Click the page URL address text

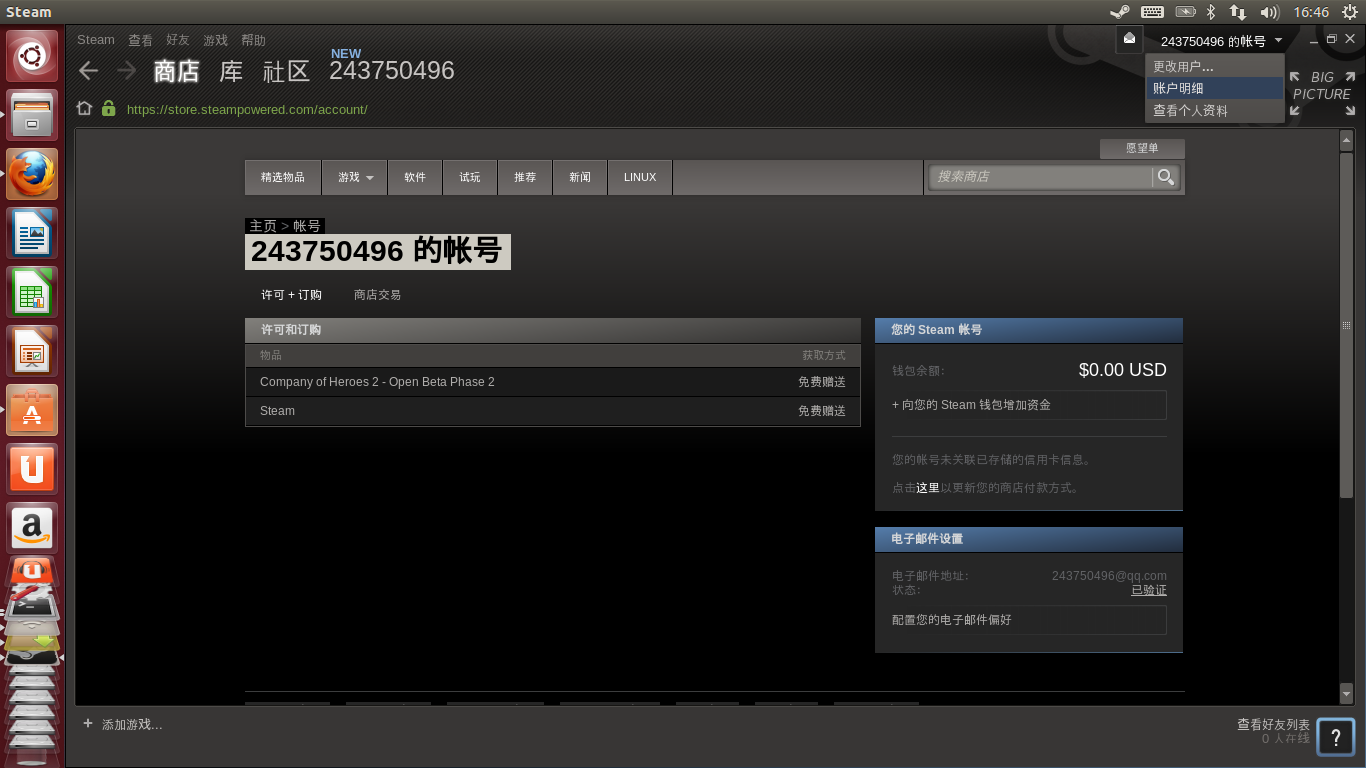(247, 109)
